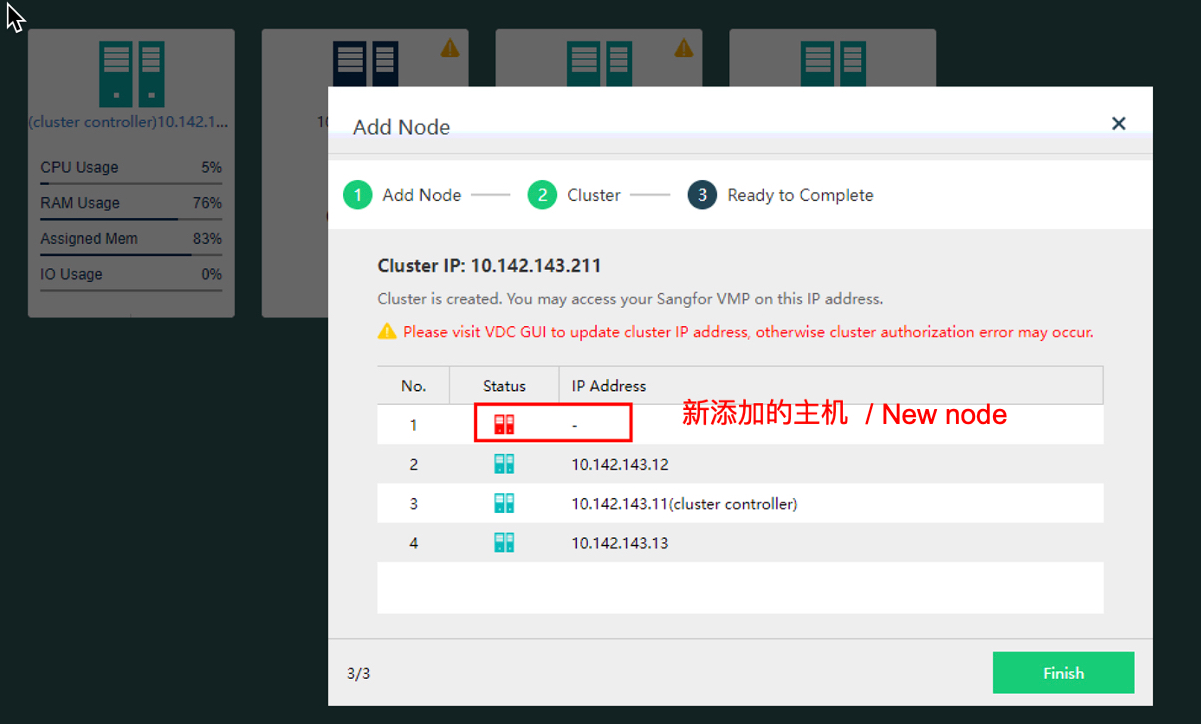
Task: Click row number 1 cell
Action: pos(413,425)
